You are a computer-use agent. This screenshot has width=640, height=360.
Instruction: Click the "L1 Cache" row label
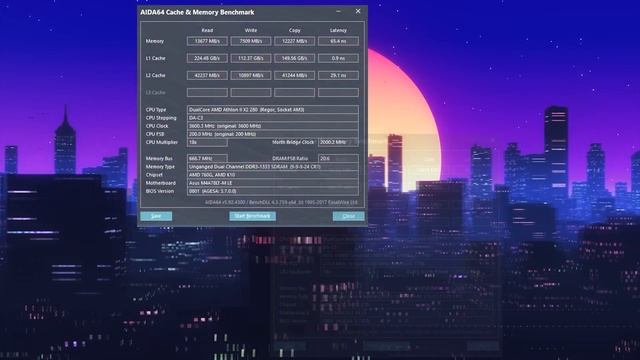pyautogui.click(x=156, y=58)
